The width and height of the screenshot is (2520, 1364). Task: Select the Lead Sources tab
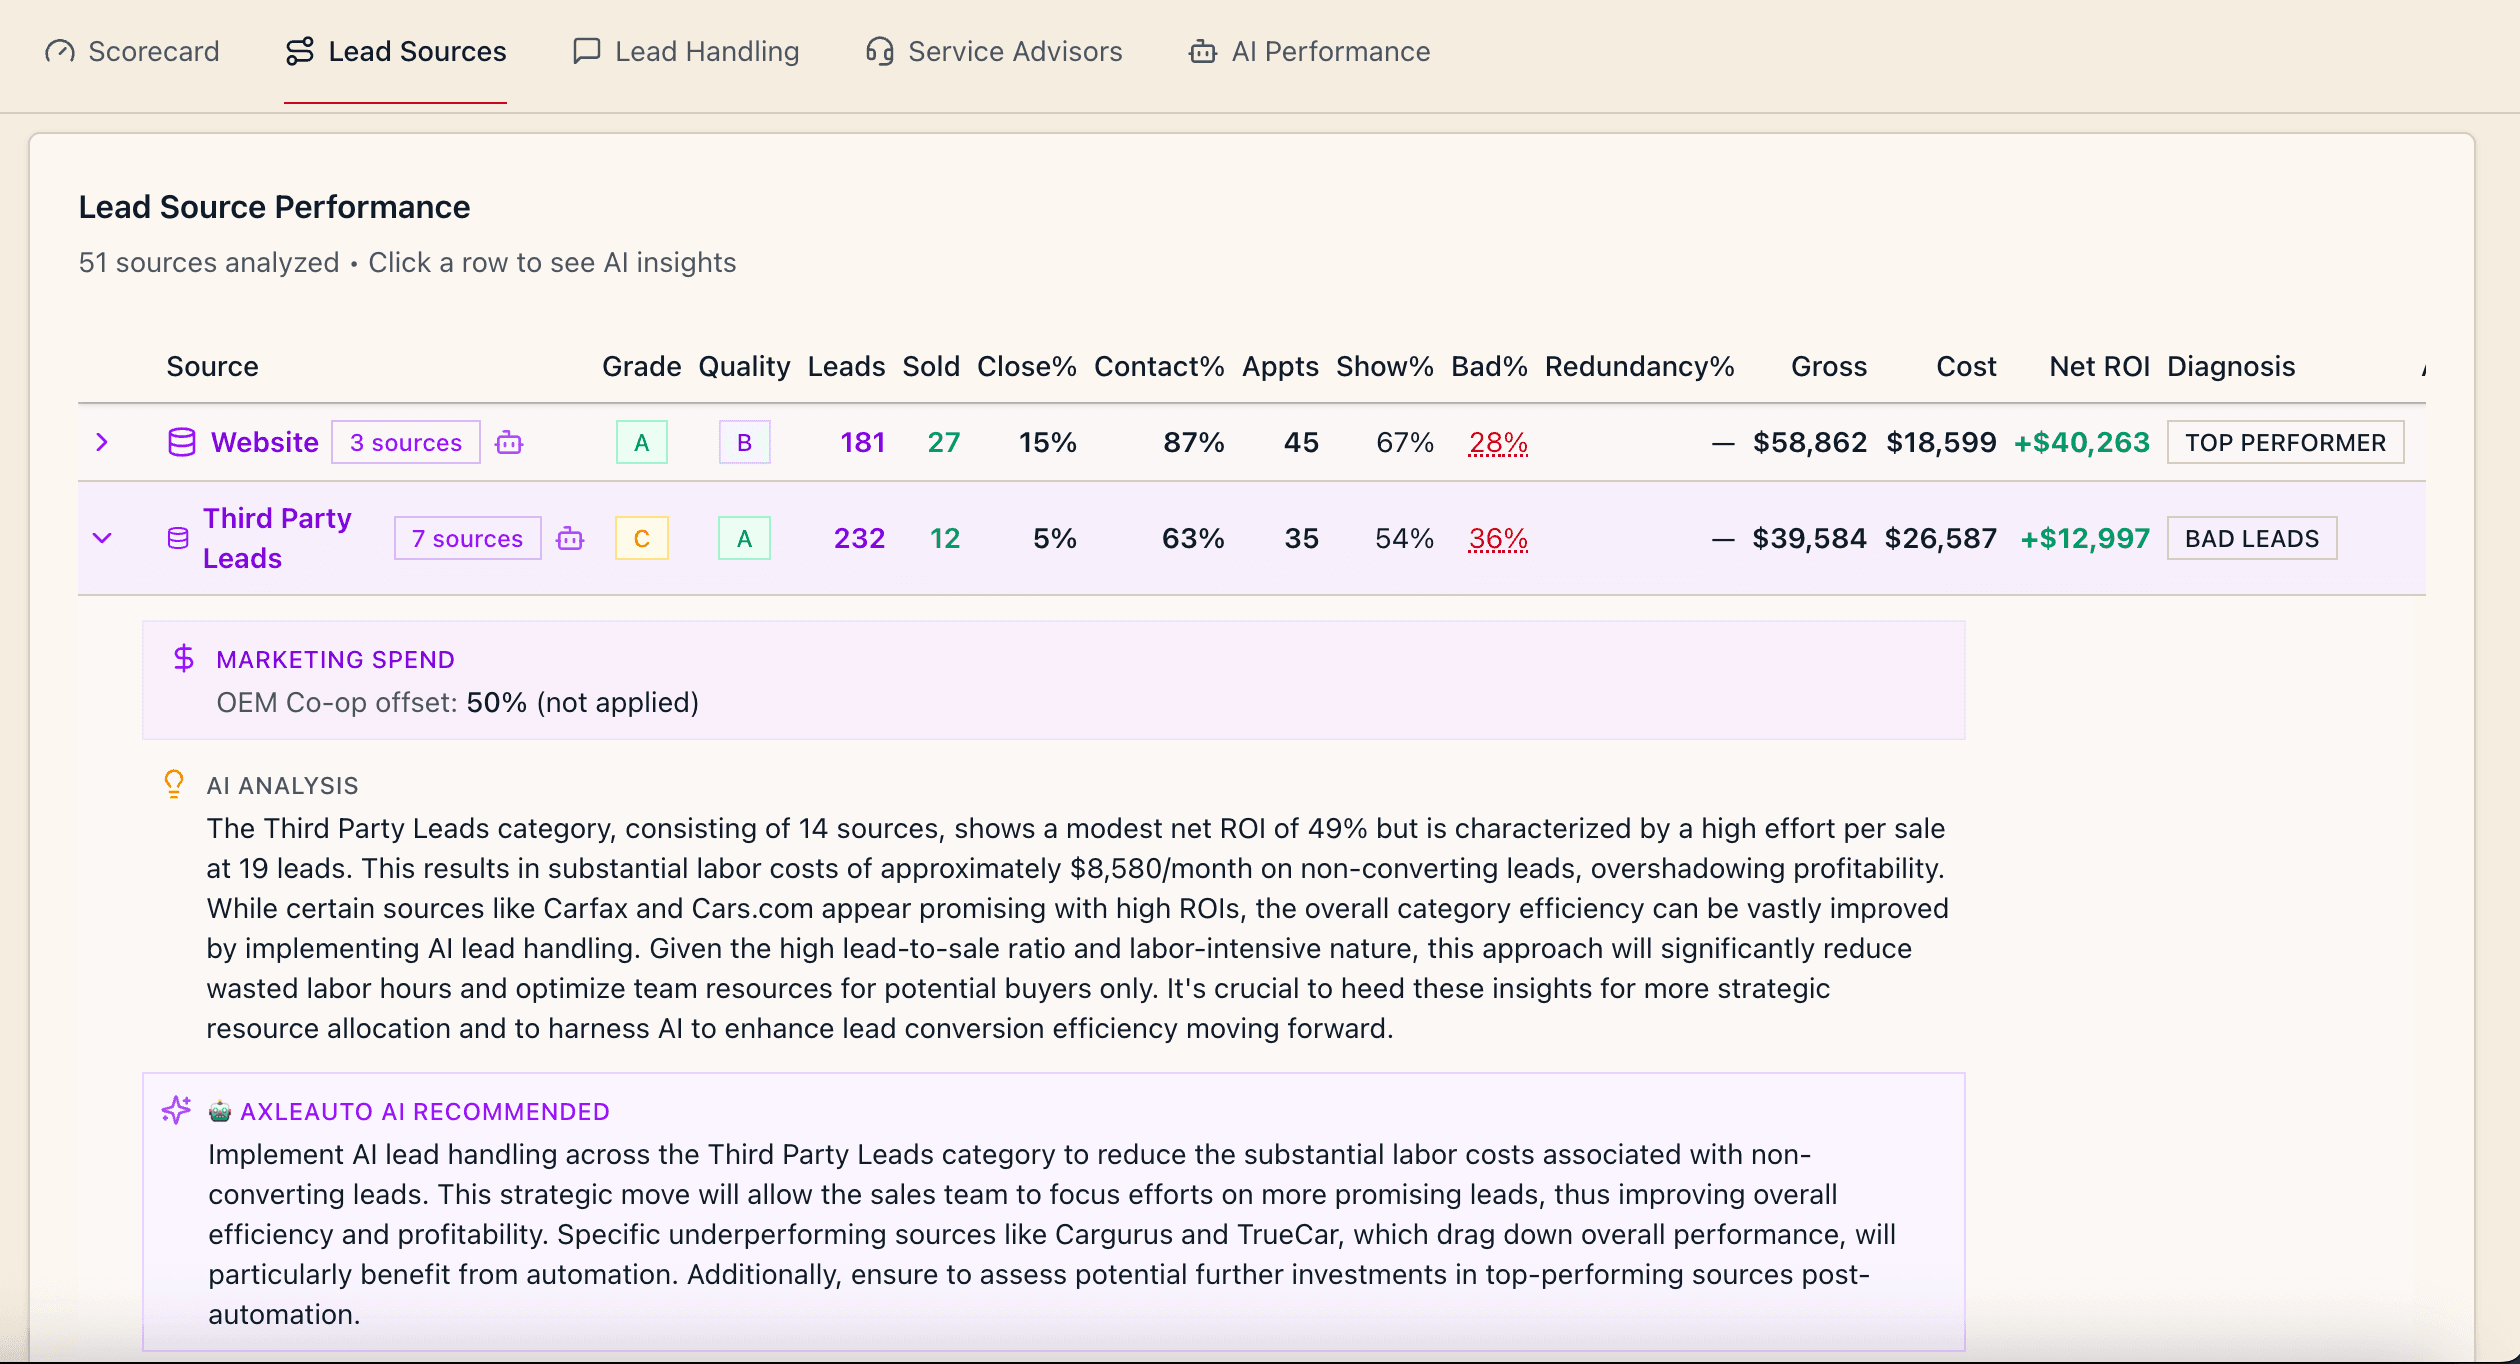[396, 51]
